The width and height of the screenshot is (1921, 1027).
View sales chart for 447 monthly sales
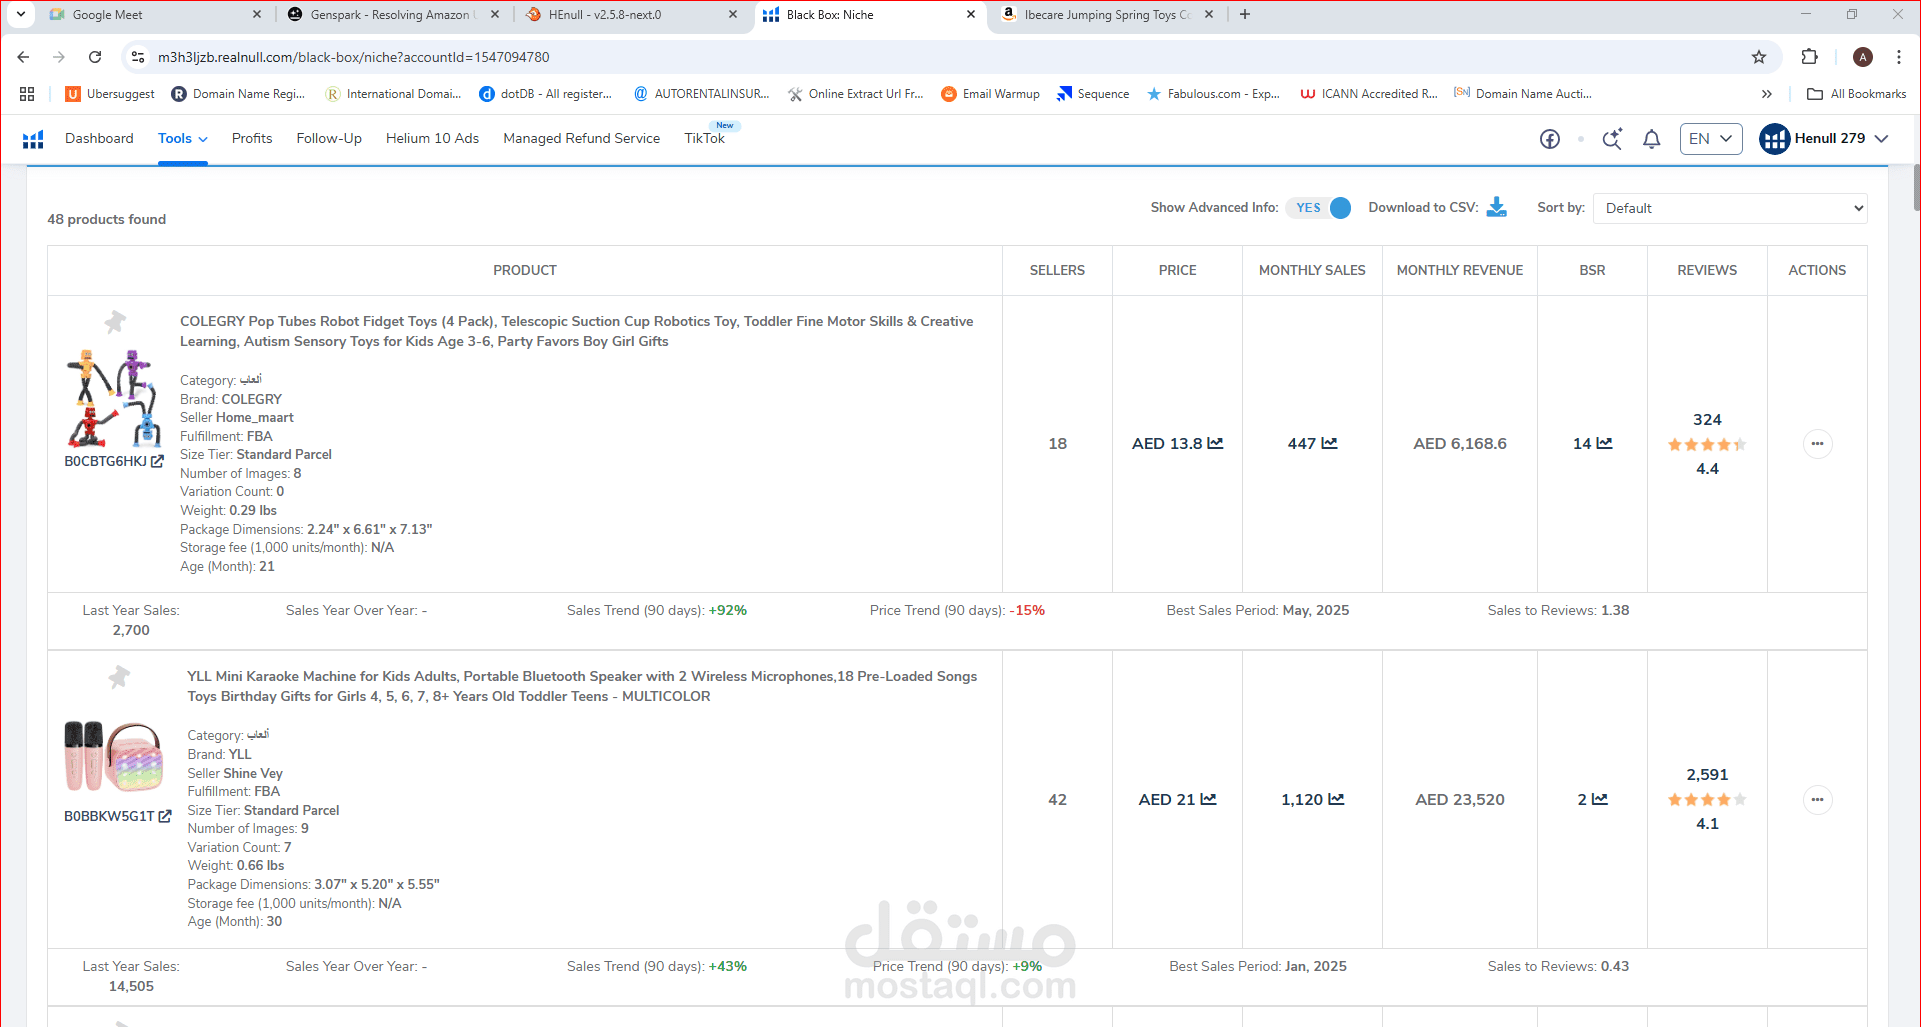[x=1329, y=443]
